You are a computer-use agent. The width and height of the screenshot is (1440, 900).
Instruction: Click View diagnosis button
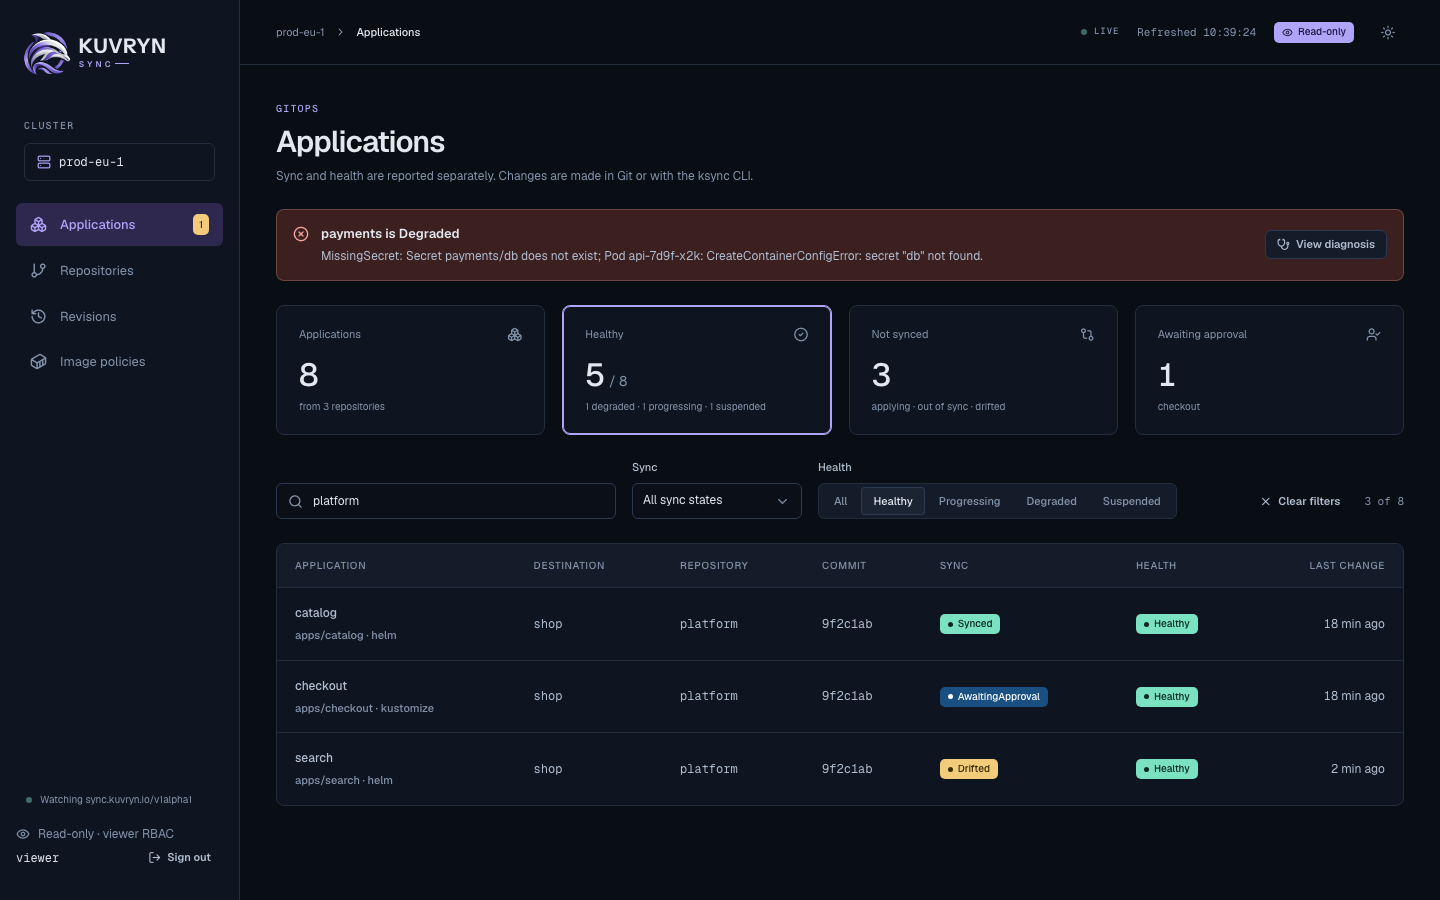point(1326,245)
